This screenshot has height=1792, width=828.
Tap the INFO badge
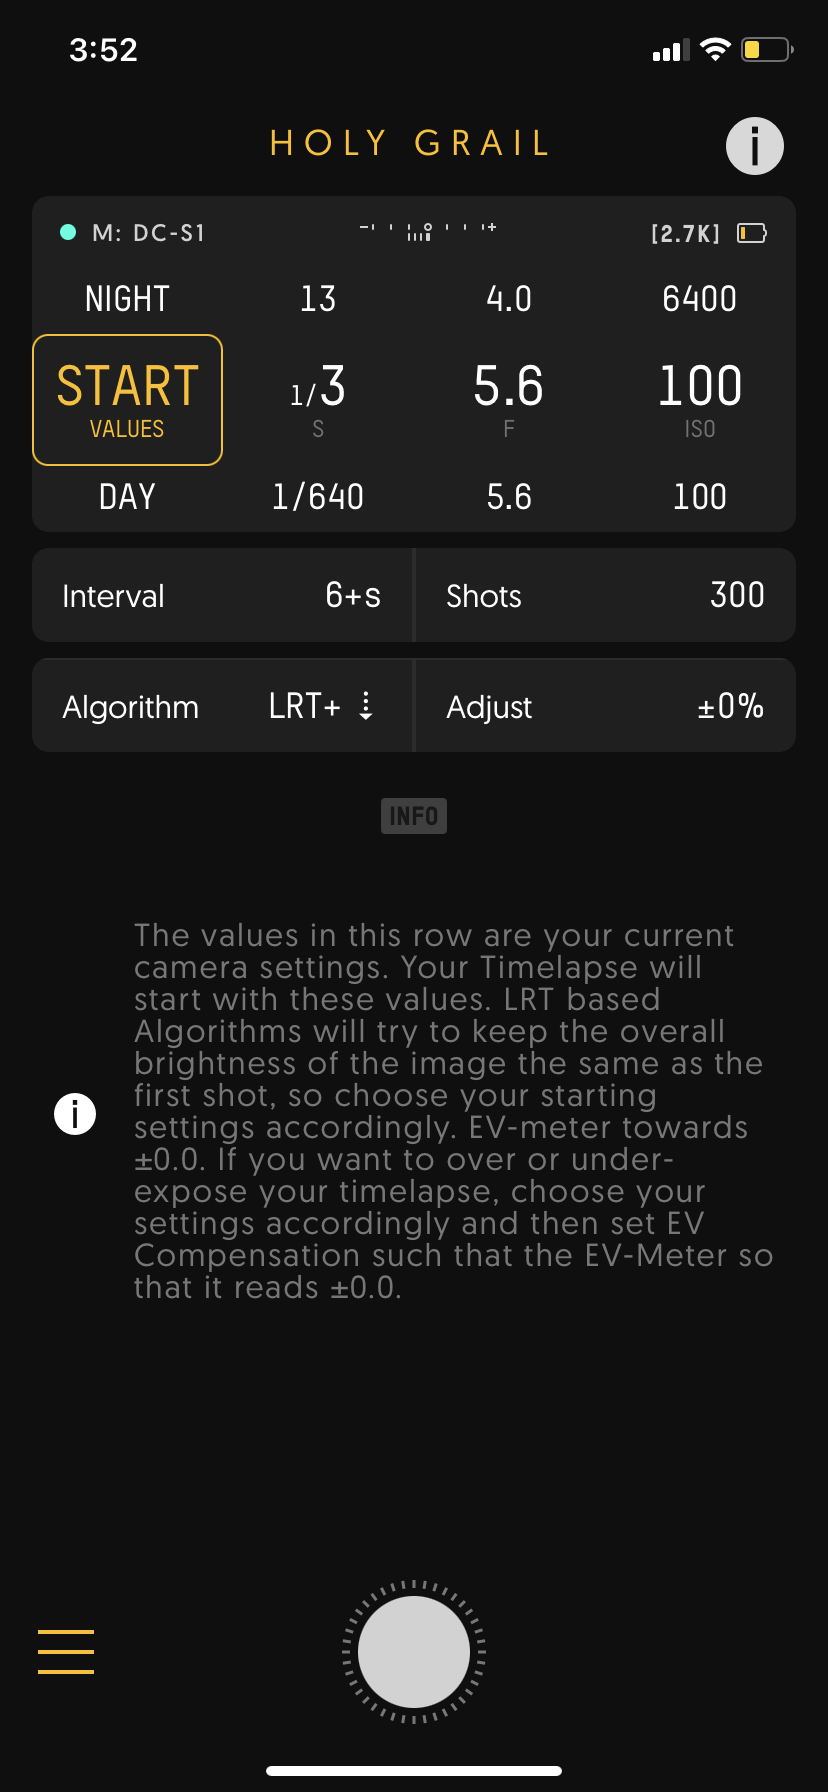click(x=413, y=816)
